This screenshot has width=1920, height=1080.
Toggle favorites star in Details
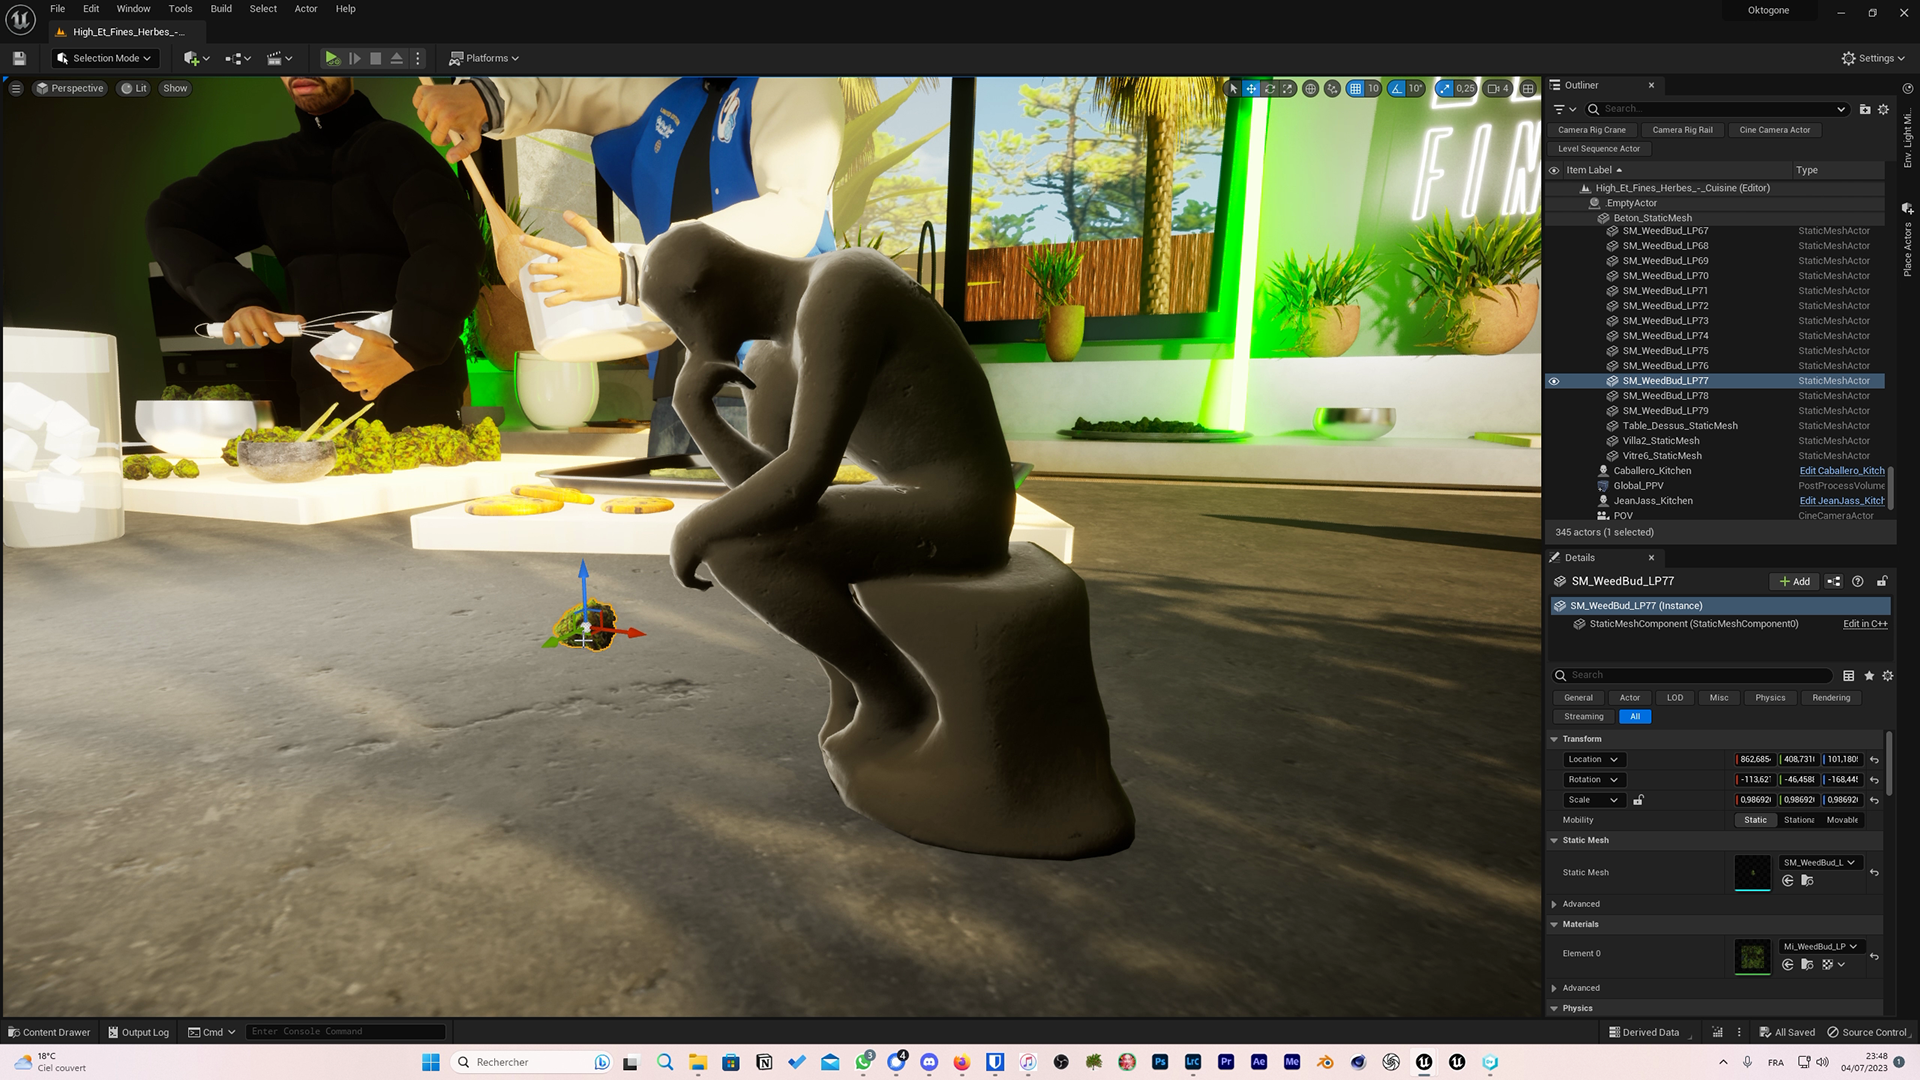coord(1869,675)
